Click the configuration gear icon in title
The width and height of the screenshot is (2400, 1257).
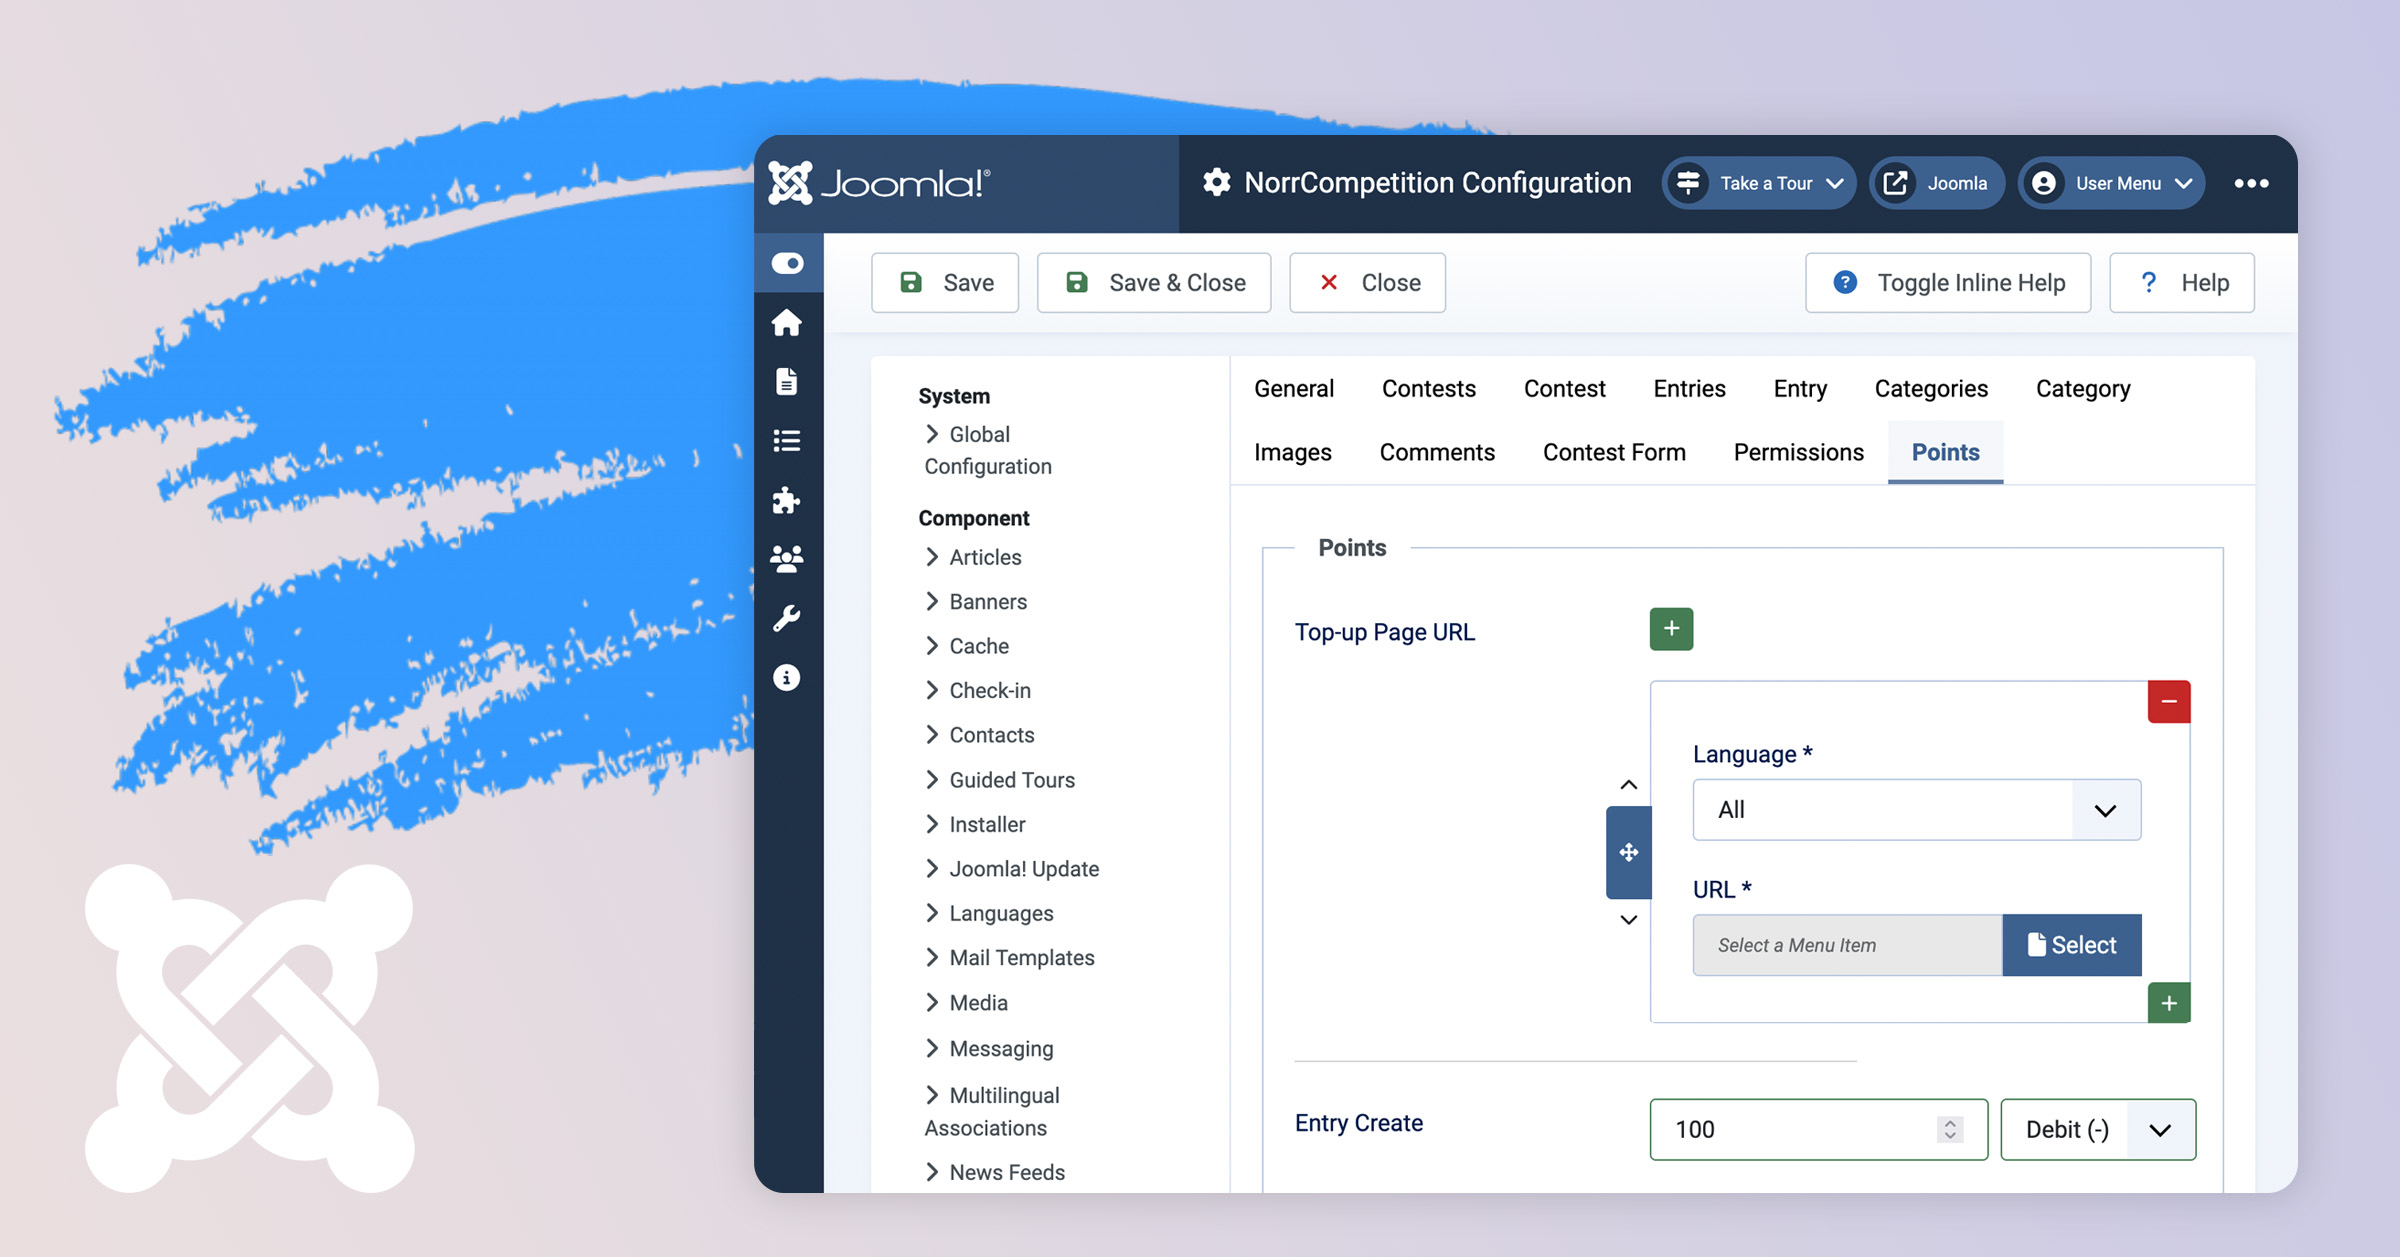pos(1216,183)
